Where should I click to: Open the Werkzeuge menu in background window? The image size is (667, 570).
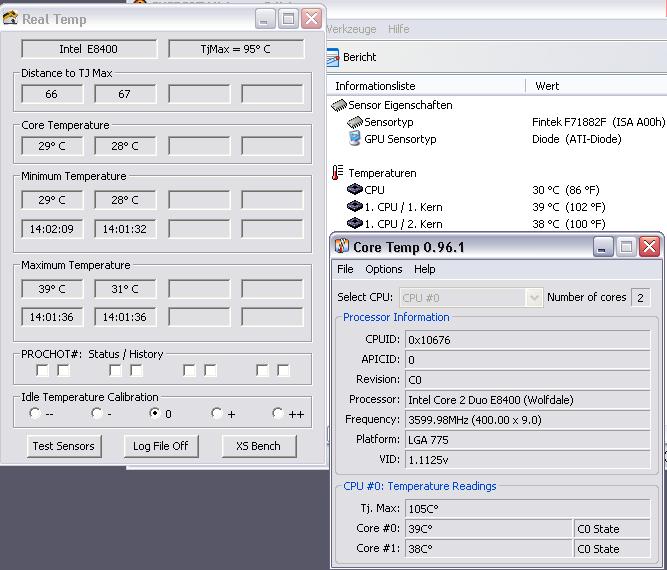pos(351,29)
